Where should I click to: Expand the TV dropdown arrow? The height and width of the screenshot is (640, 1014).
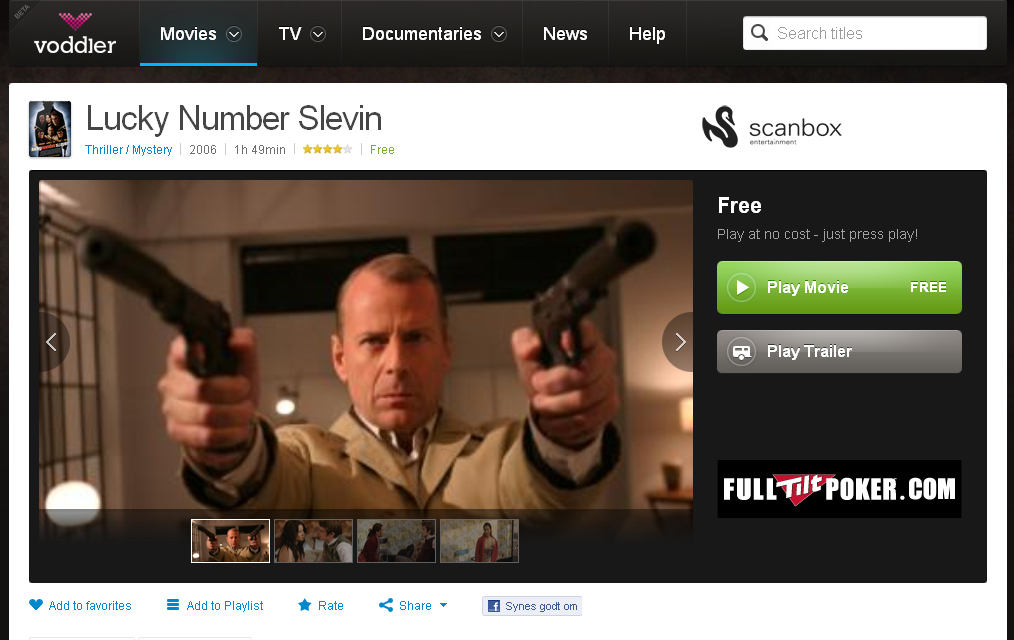tap(318, 34)
